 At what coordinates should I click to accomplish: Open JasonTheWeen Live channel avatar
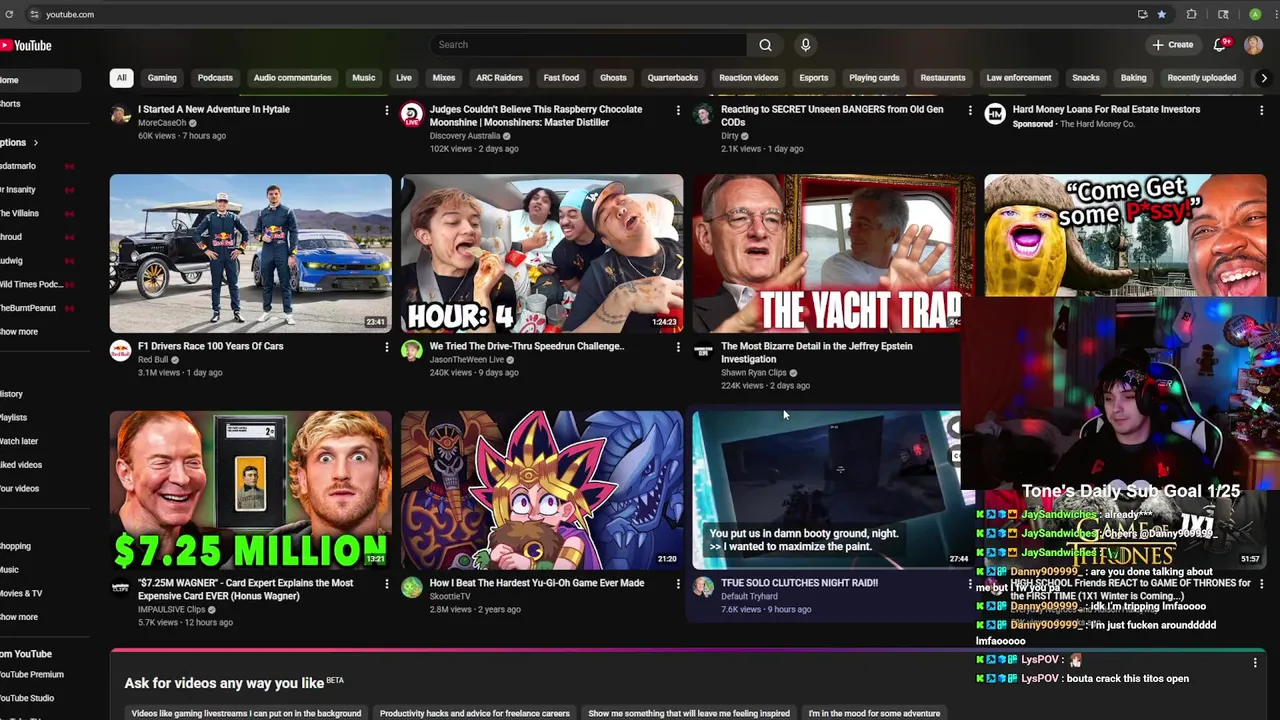point(412,351)
